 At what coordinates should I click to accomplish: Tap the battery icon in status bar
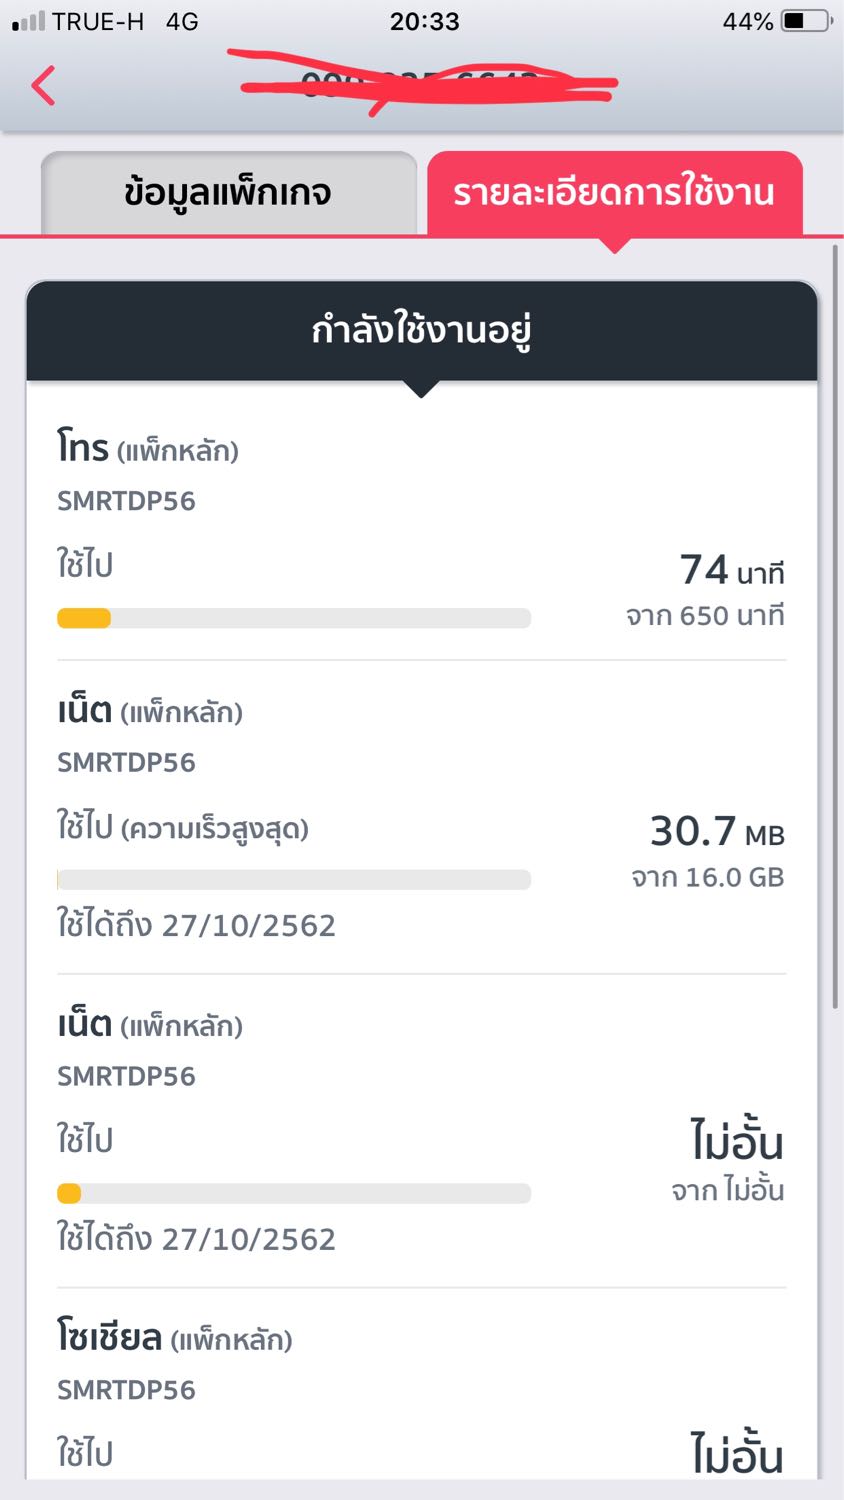click(x=807, y=21)
